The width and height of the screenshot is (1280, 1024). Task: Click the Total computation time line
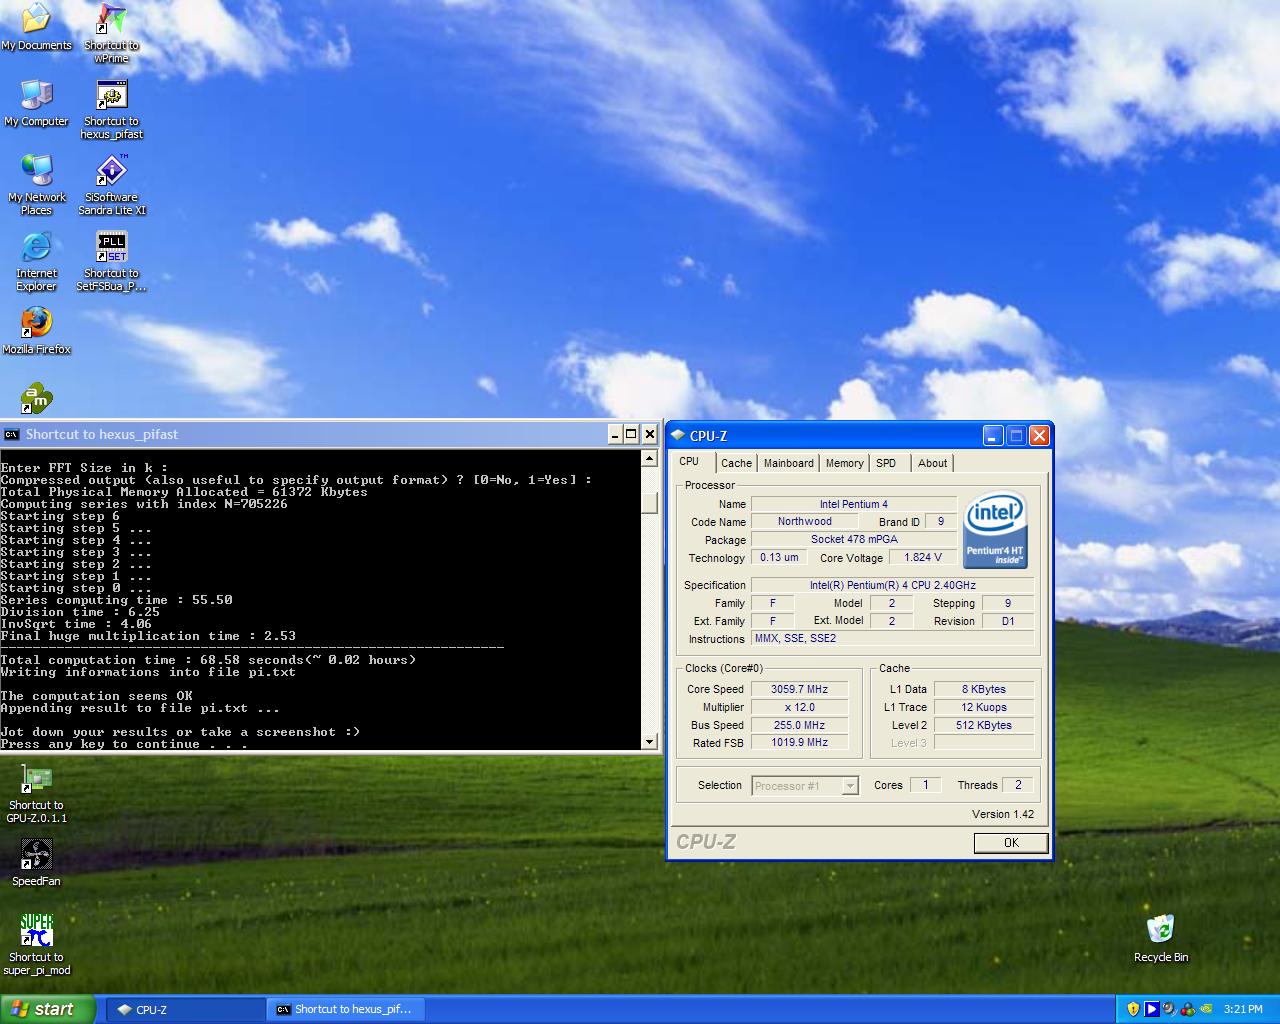click(208, 660)
